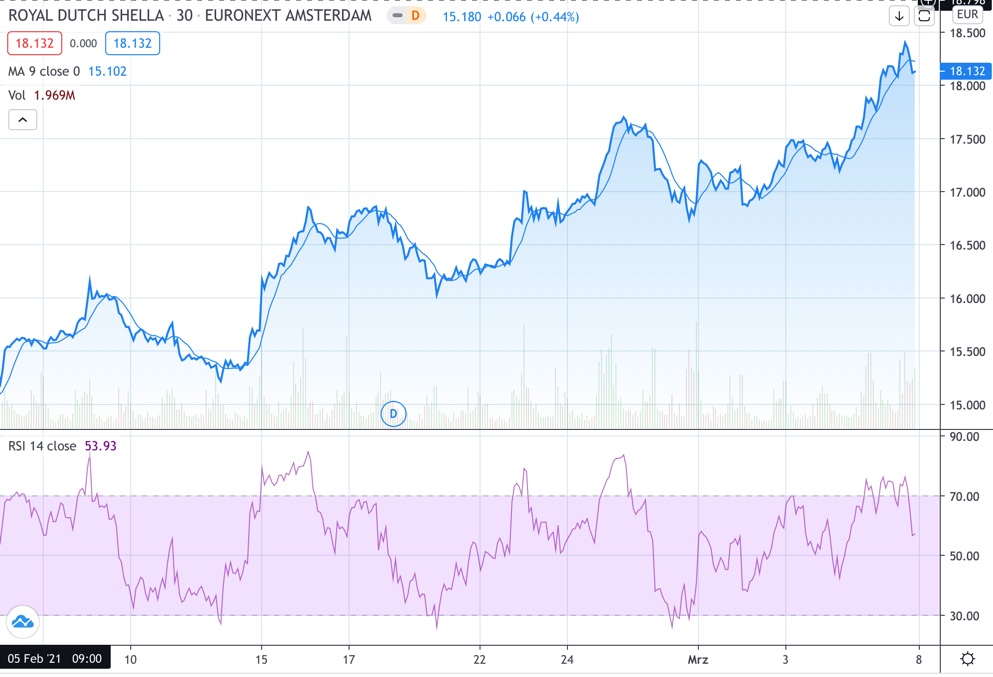Click the +0.066 (+0.44%) change text
The image size is (993, 677).
click(x=533, y=17)
